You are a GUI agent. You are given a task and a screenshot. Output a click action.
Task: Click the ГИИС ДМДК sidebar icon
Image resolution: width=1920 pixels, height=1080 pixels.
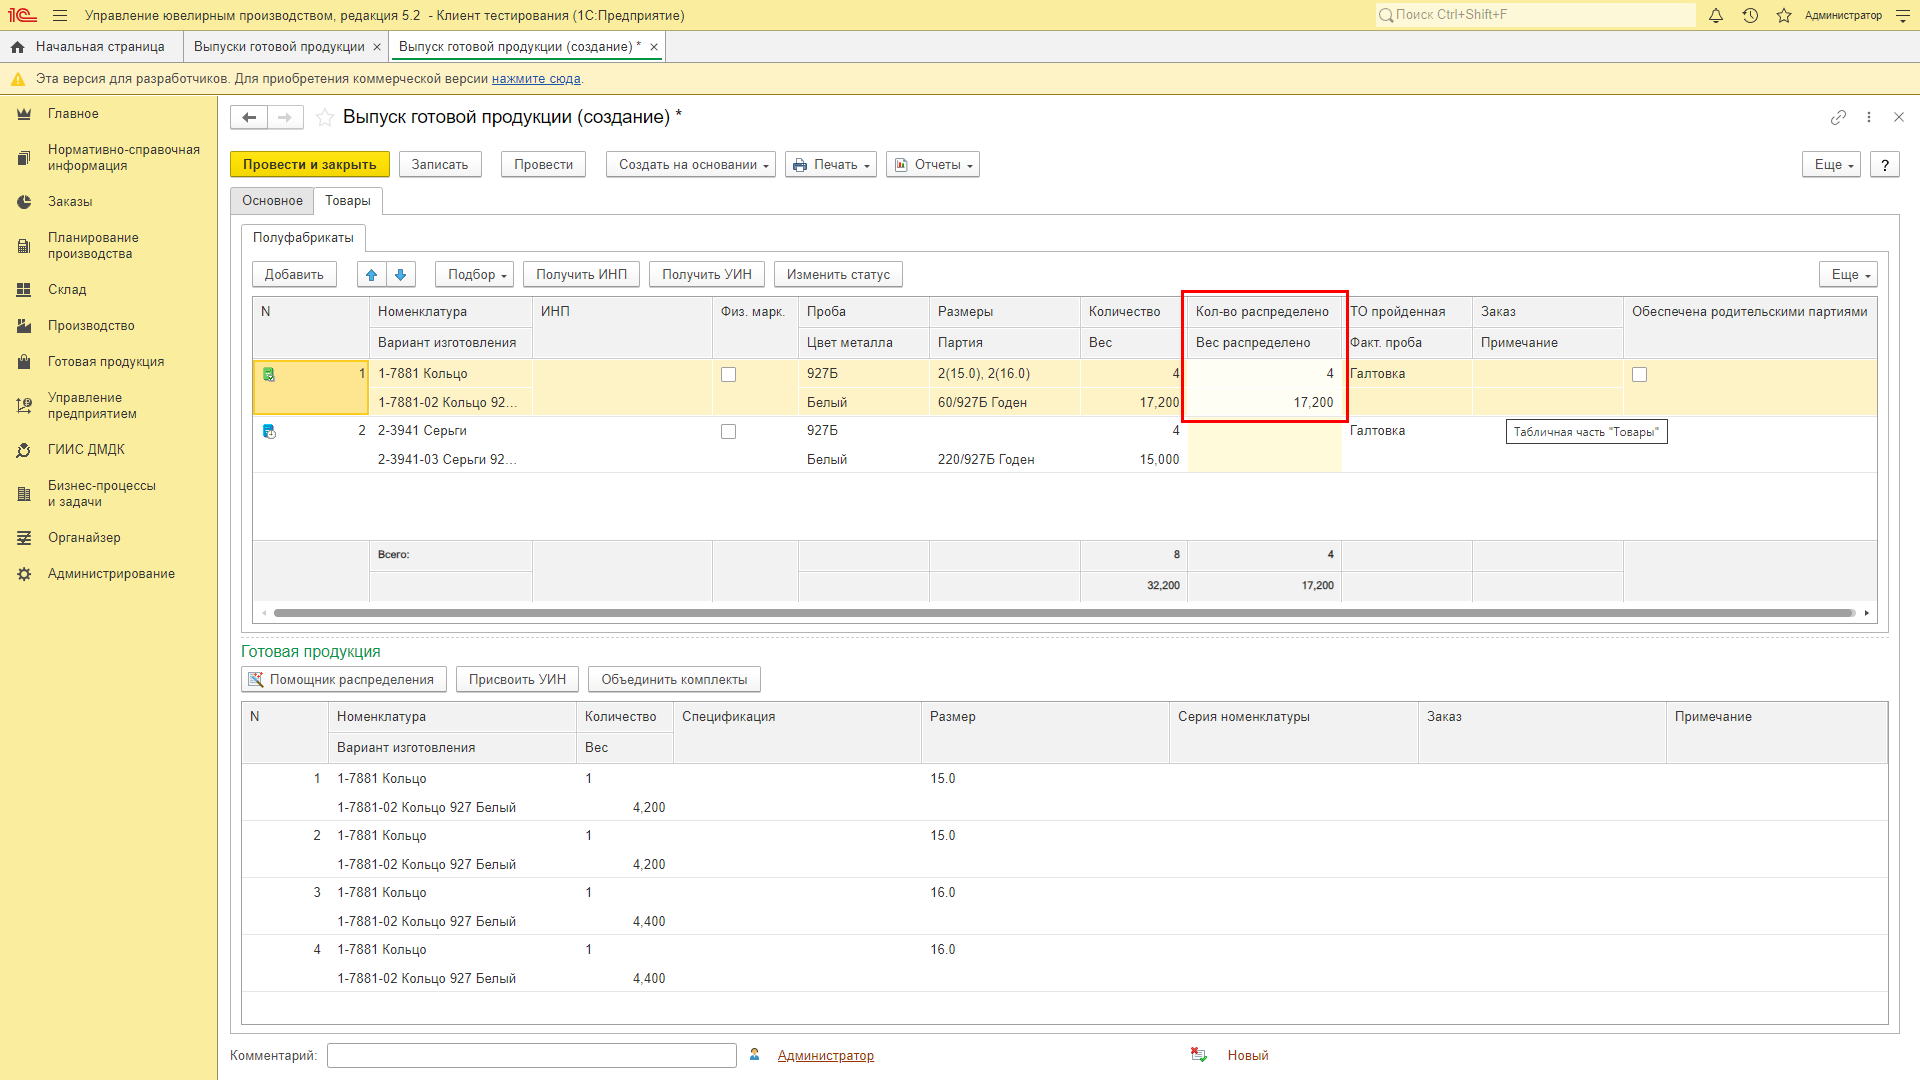click(24, 450)
